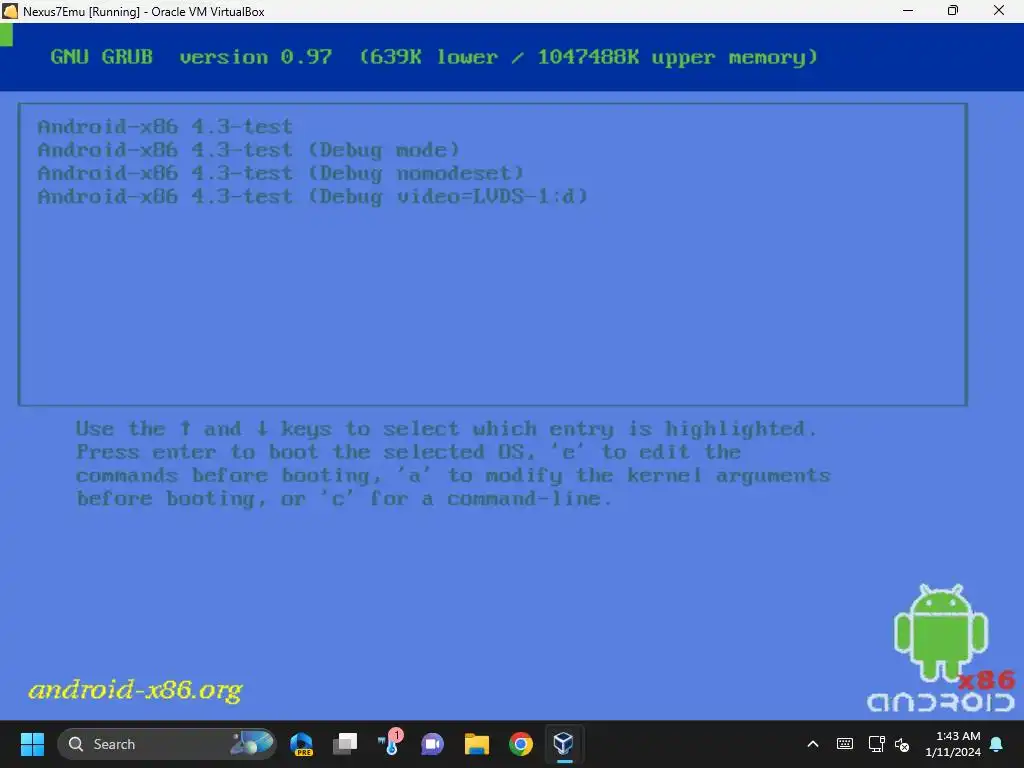Click the VirtualBox window title bar icon
Image resolution: width=1024 pixels, height=768 pixels.
coord(10,11)
